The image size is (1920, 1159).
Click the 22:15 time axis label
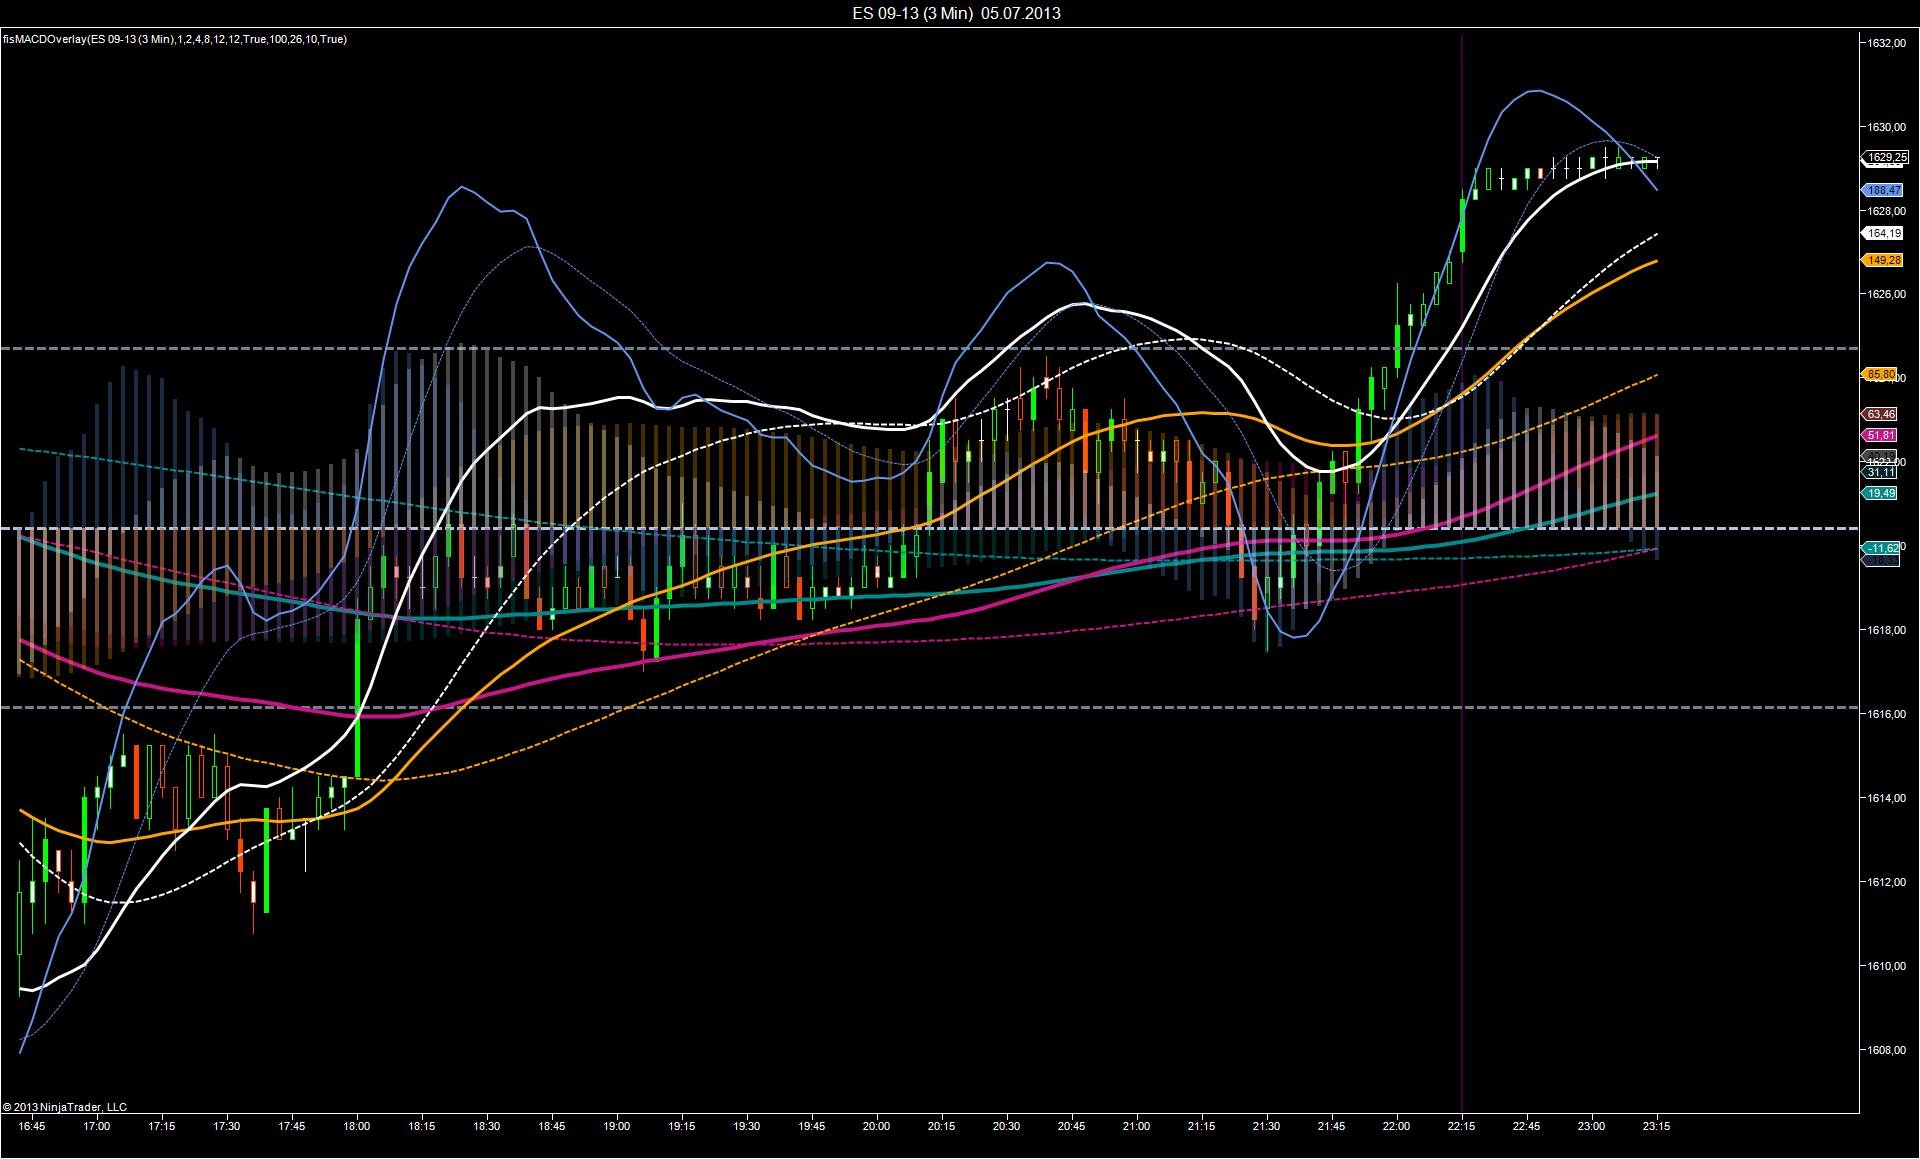1461,1126
